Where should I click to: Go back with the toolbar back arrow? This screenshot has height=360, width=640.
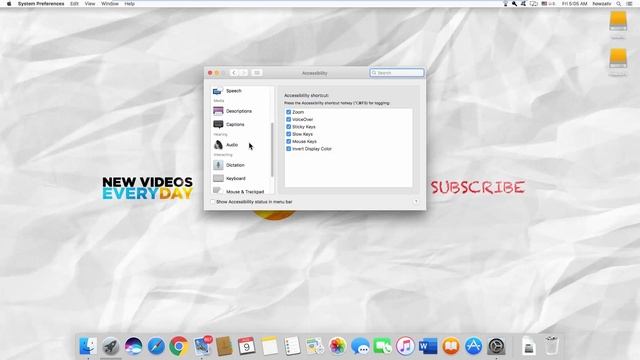pos(234,73)
